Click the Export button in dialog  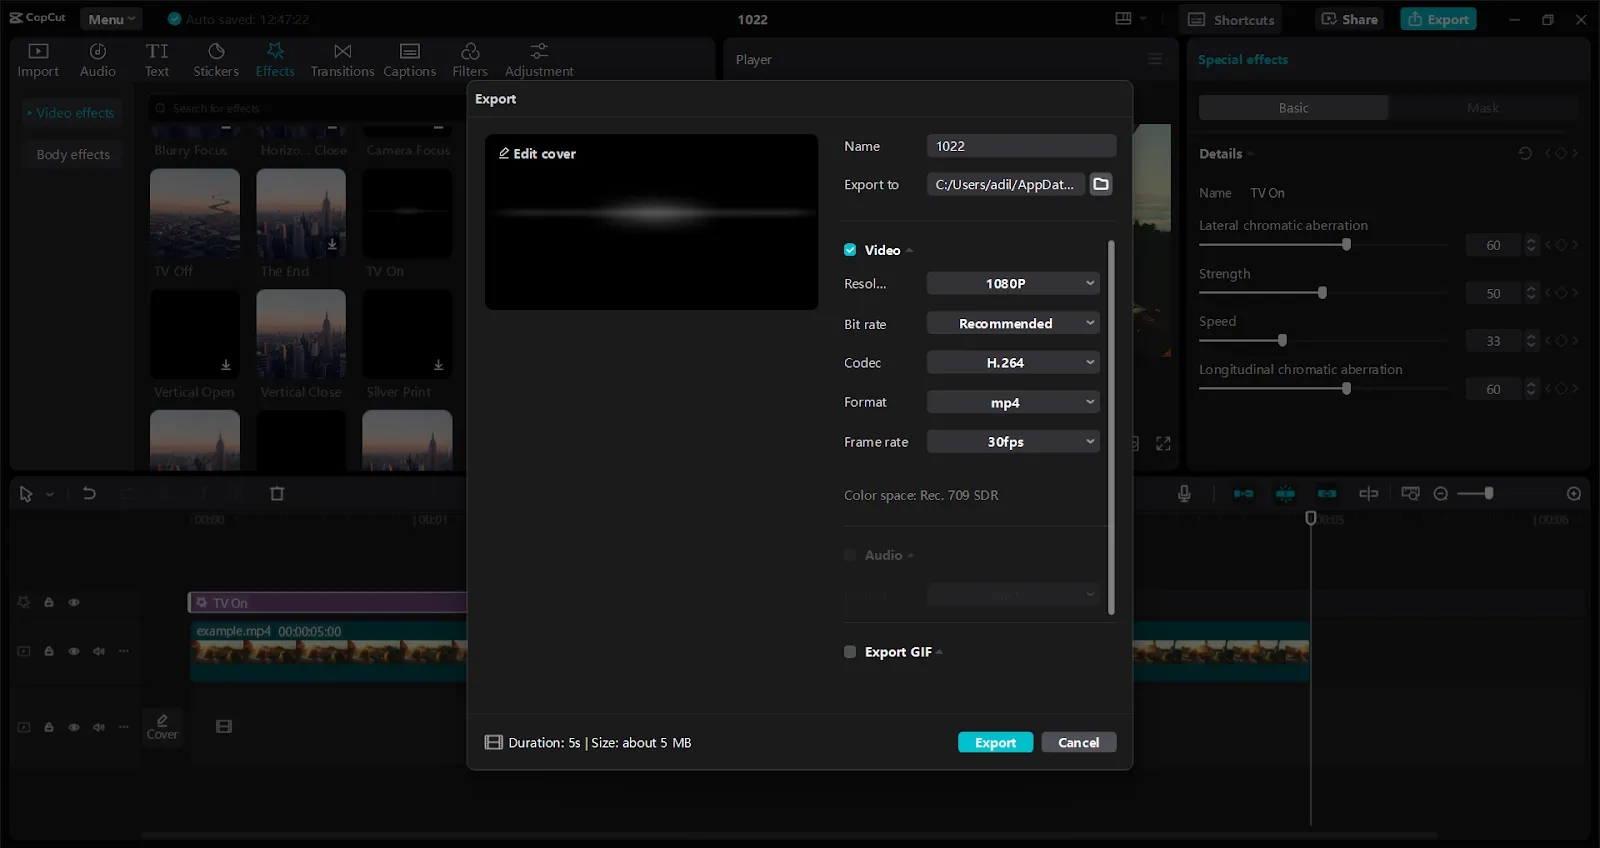click(995, 743)
